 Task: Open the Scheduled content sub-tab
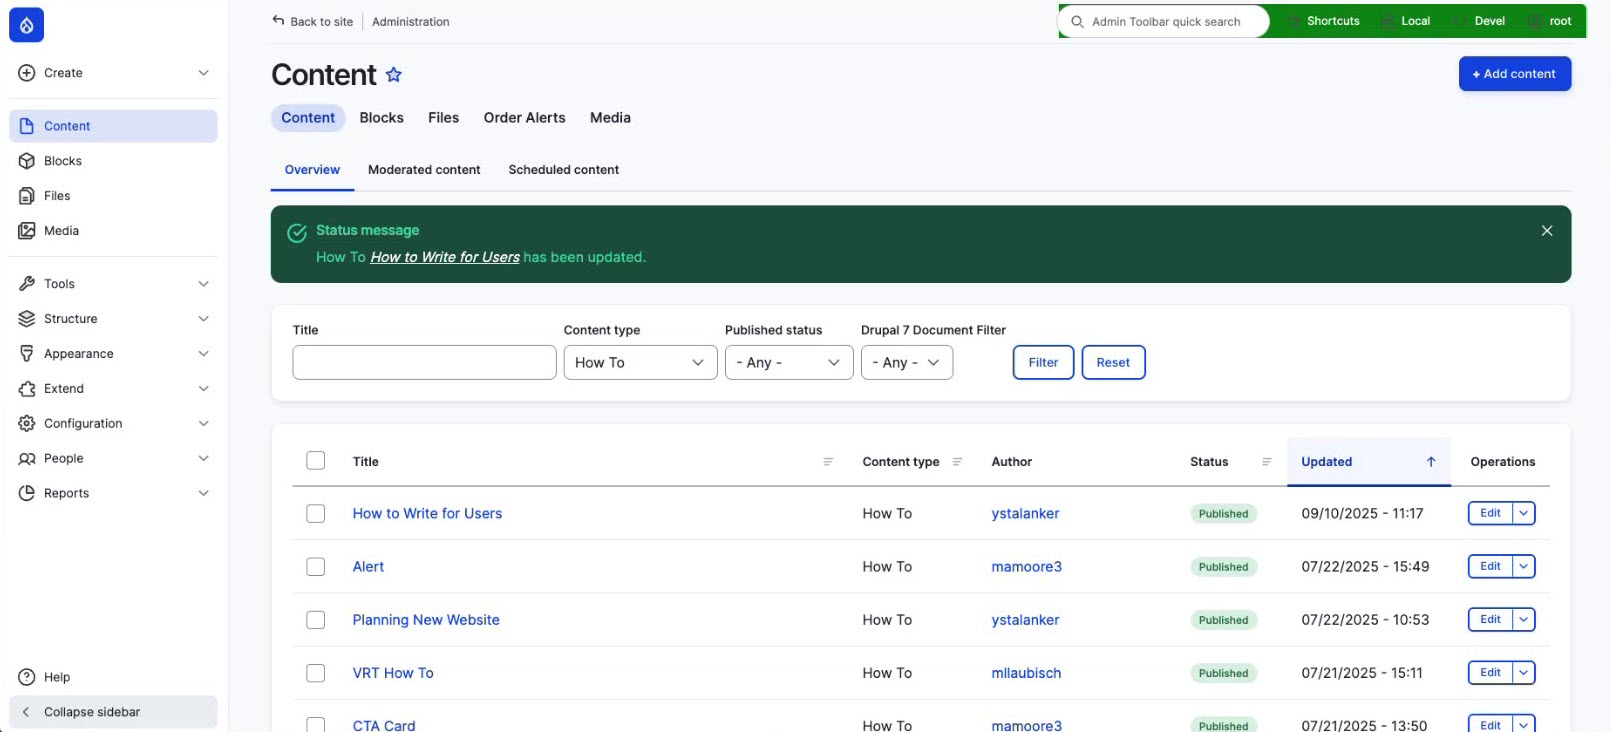point(564,170)
